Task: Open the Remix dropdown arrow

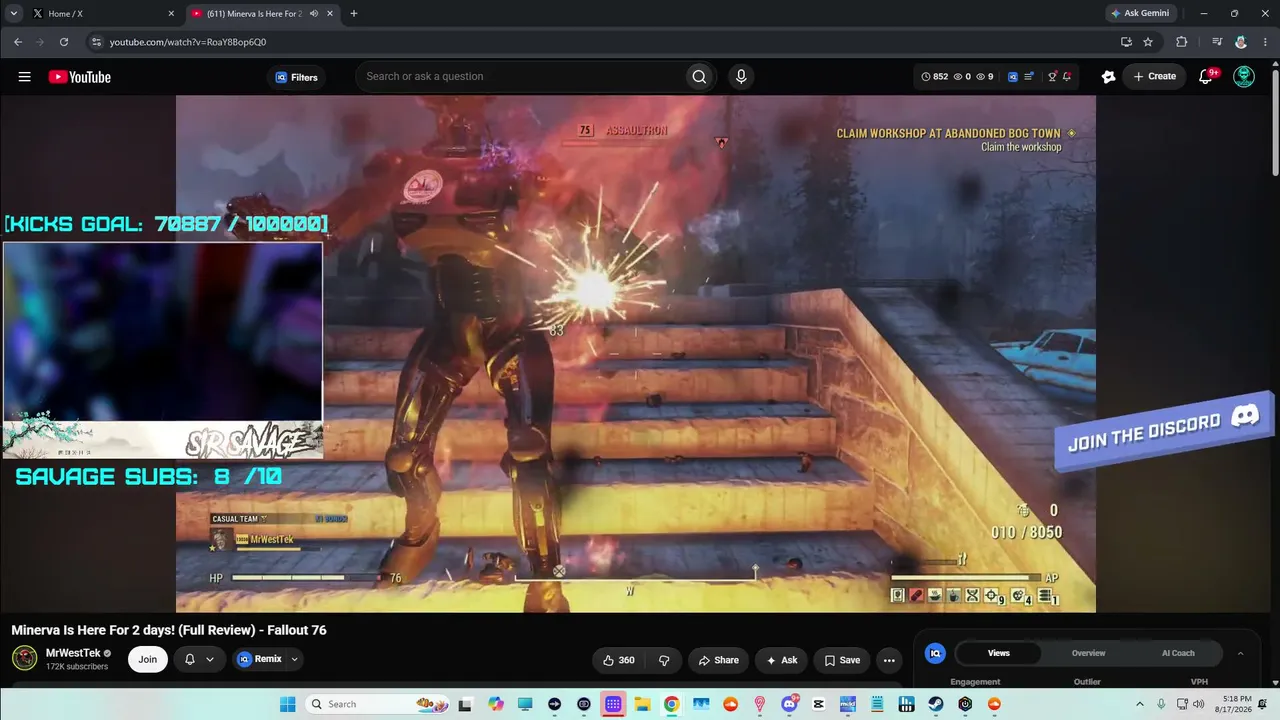Action: (294, 659)
